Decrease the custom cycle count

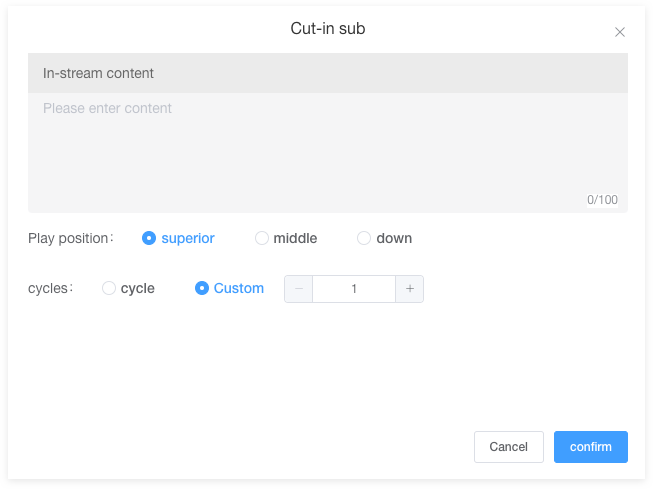(298, 289)
